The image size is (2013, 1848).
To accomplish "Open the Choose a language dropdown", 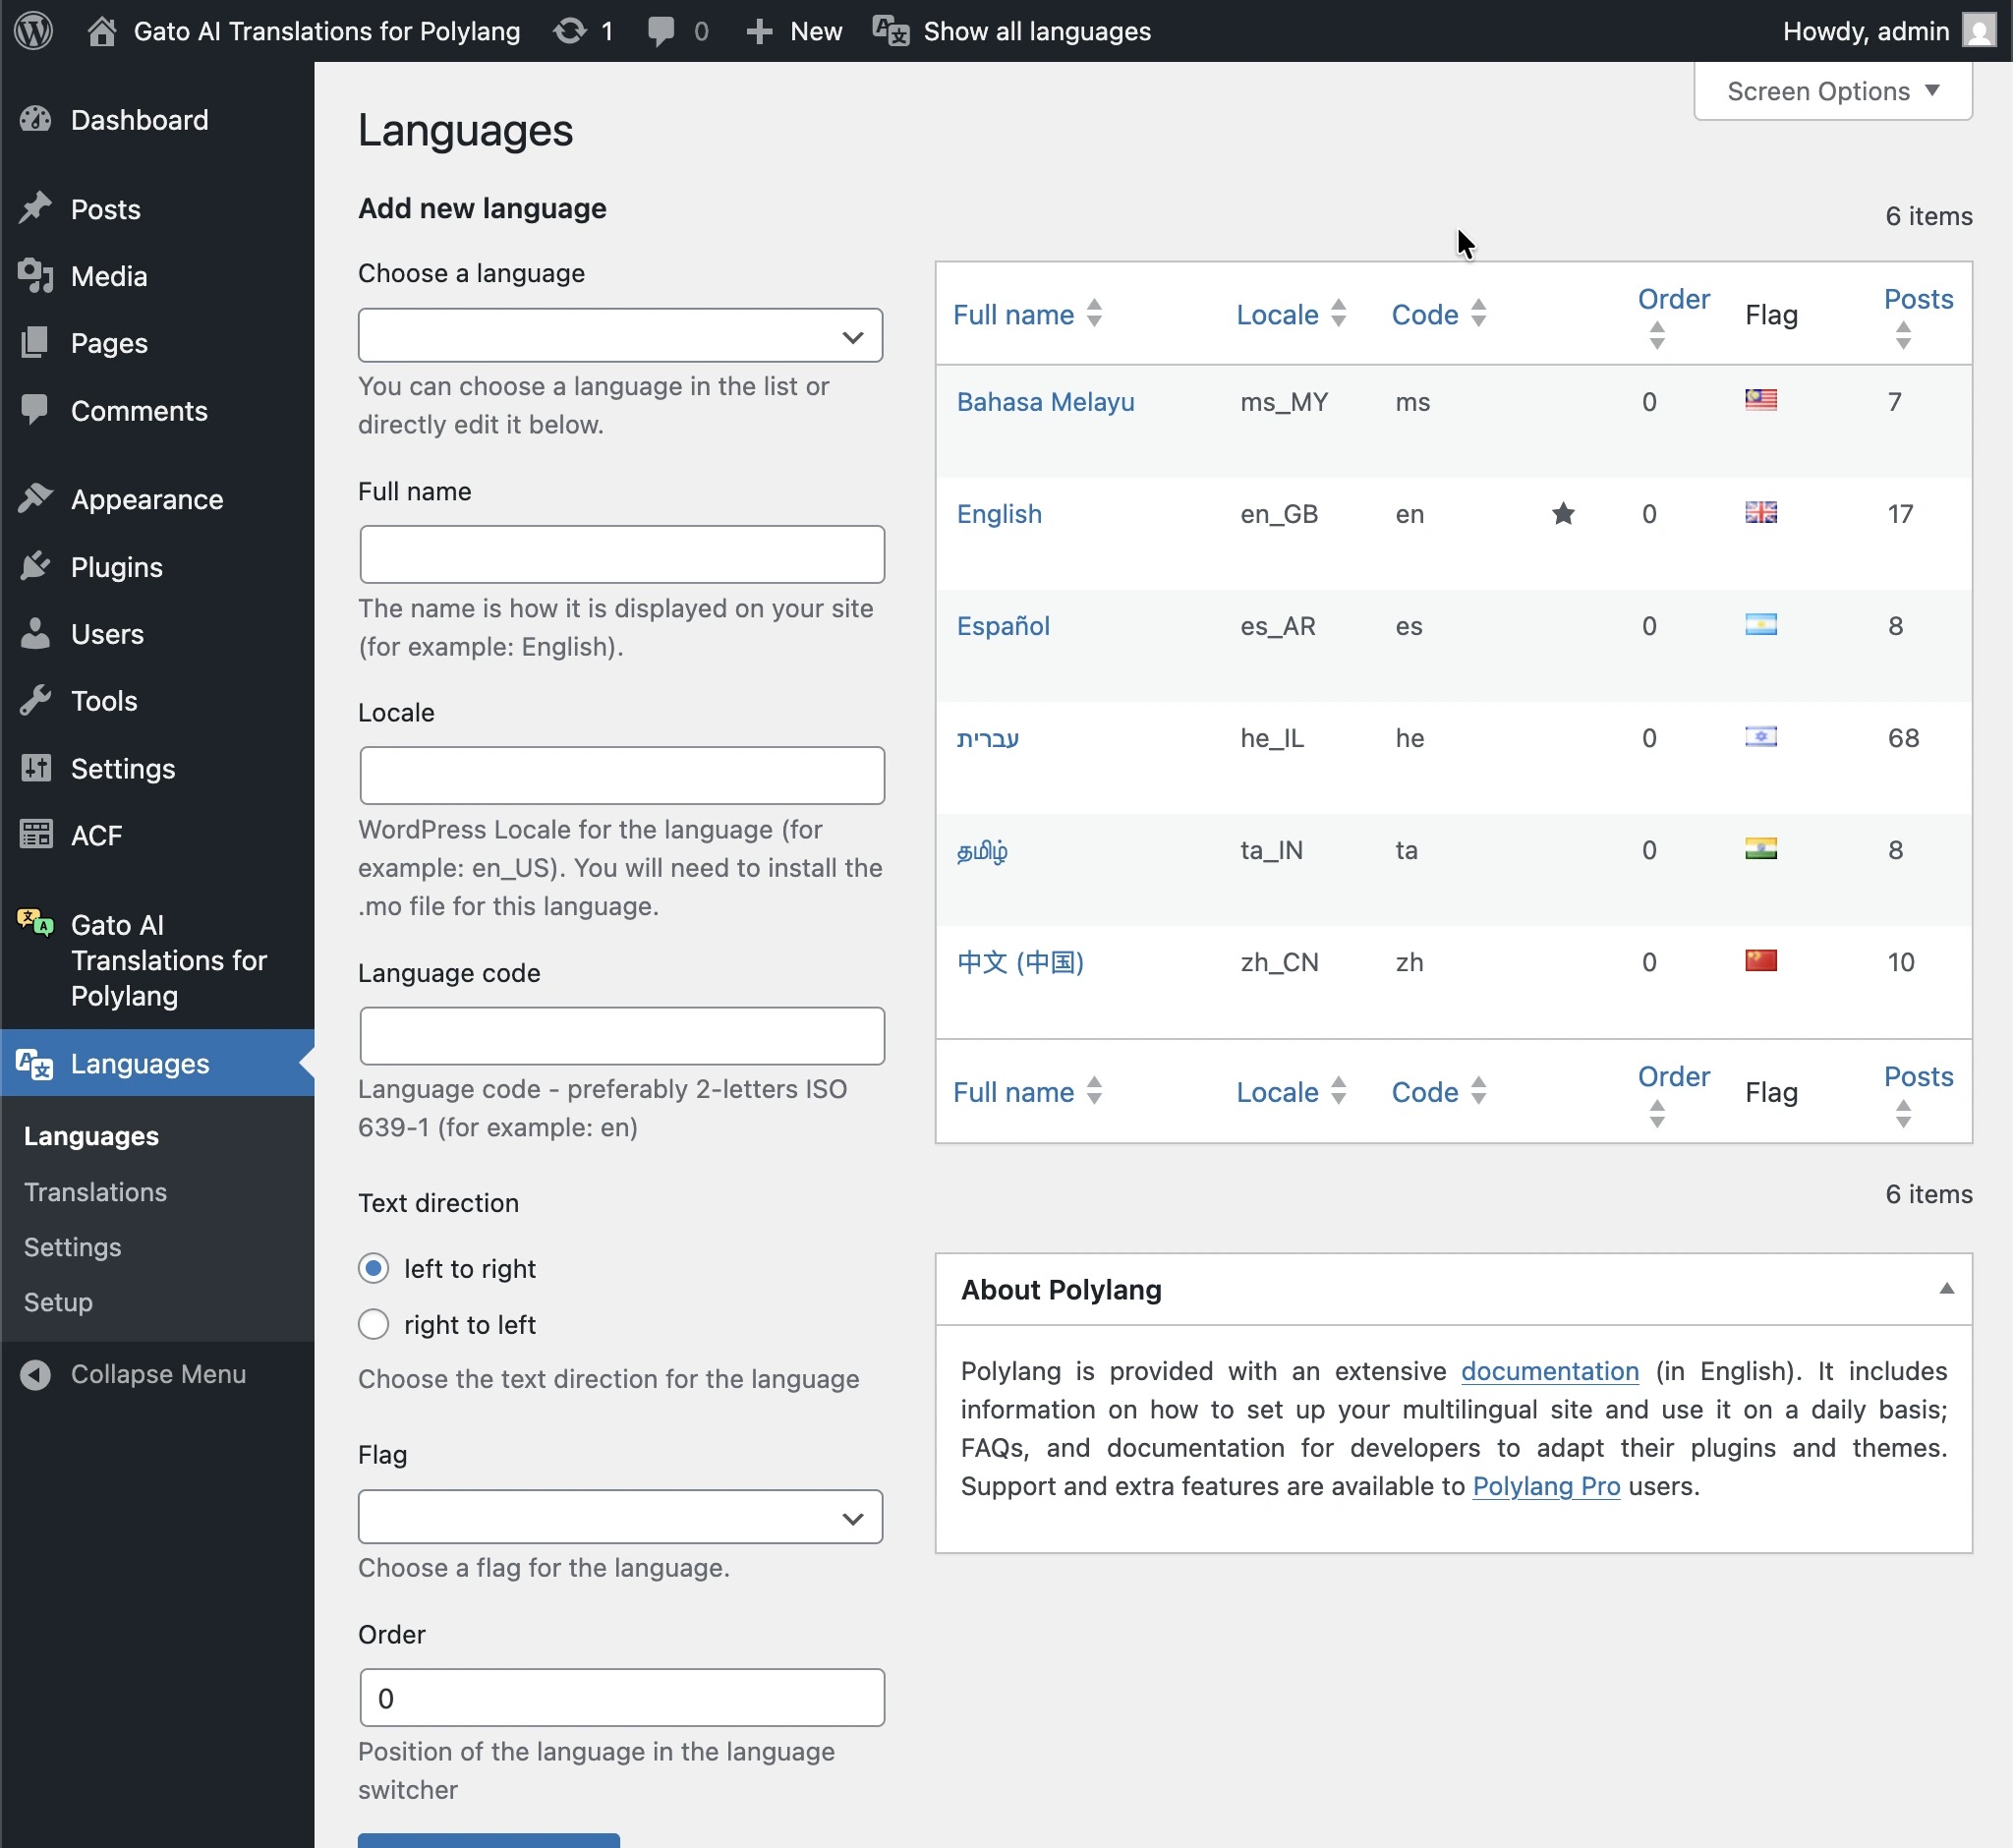I will [619, 335].
